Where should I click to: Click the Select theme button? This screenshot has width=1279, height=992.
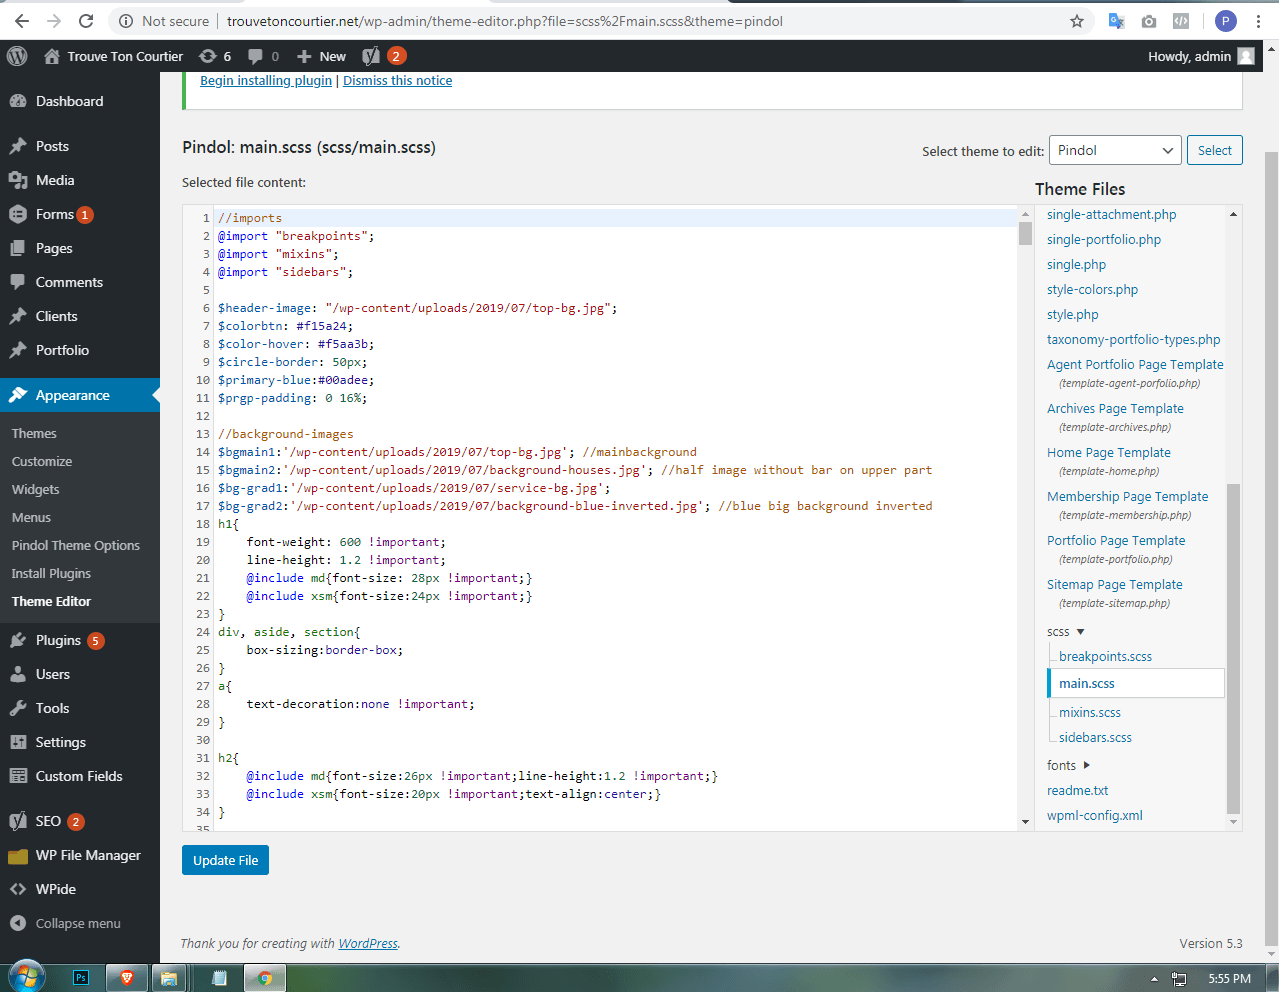[x=1215, y=150]
